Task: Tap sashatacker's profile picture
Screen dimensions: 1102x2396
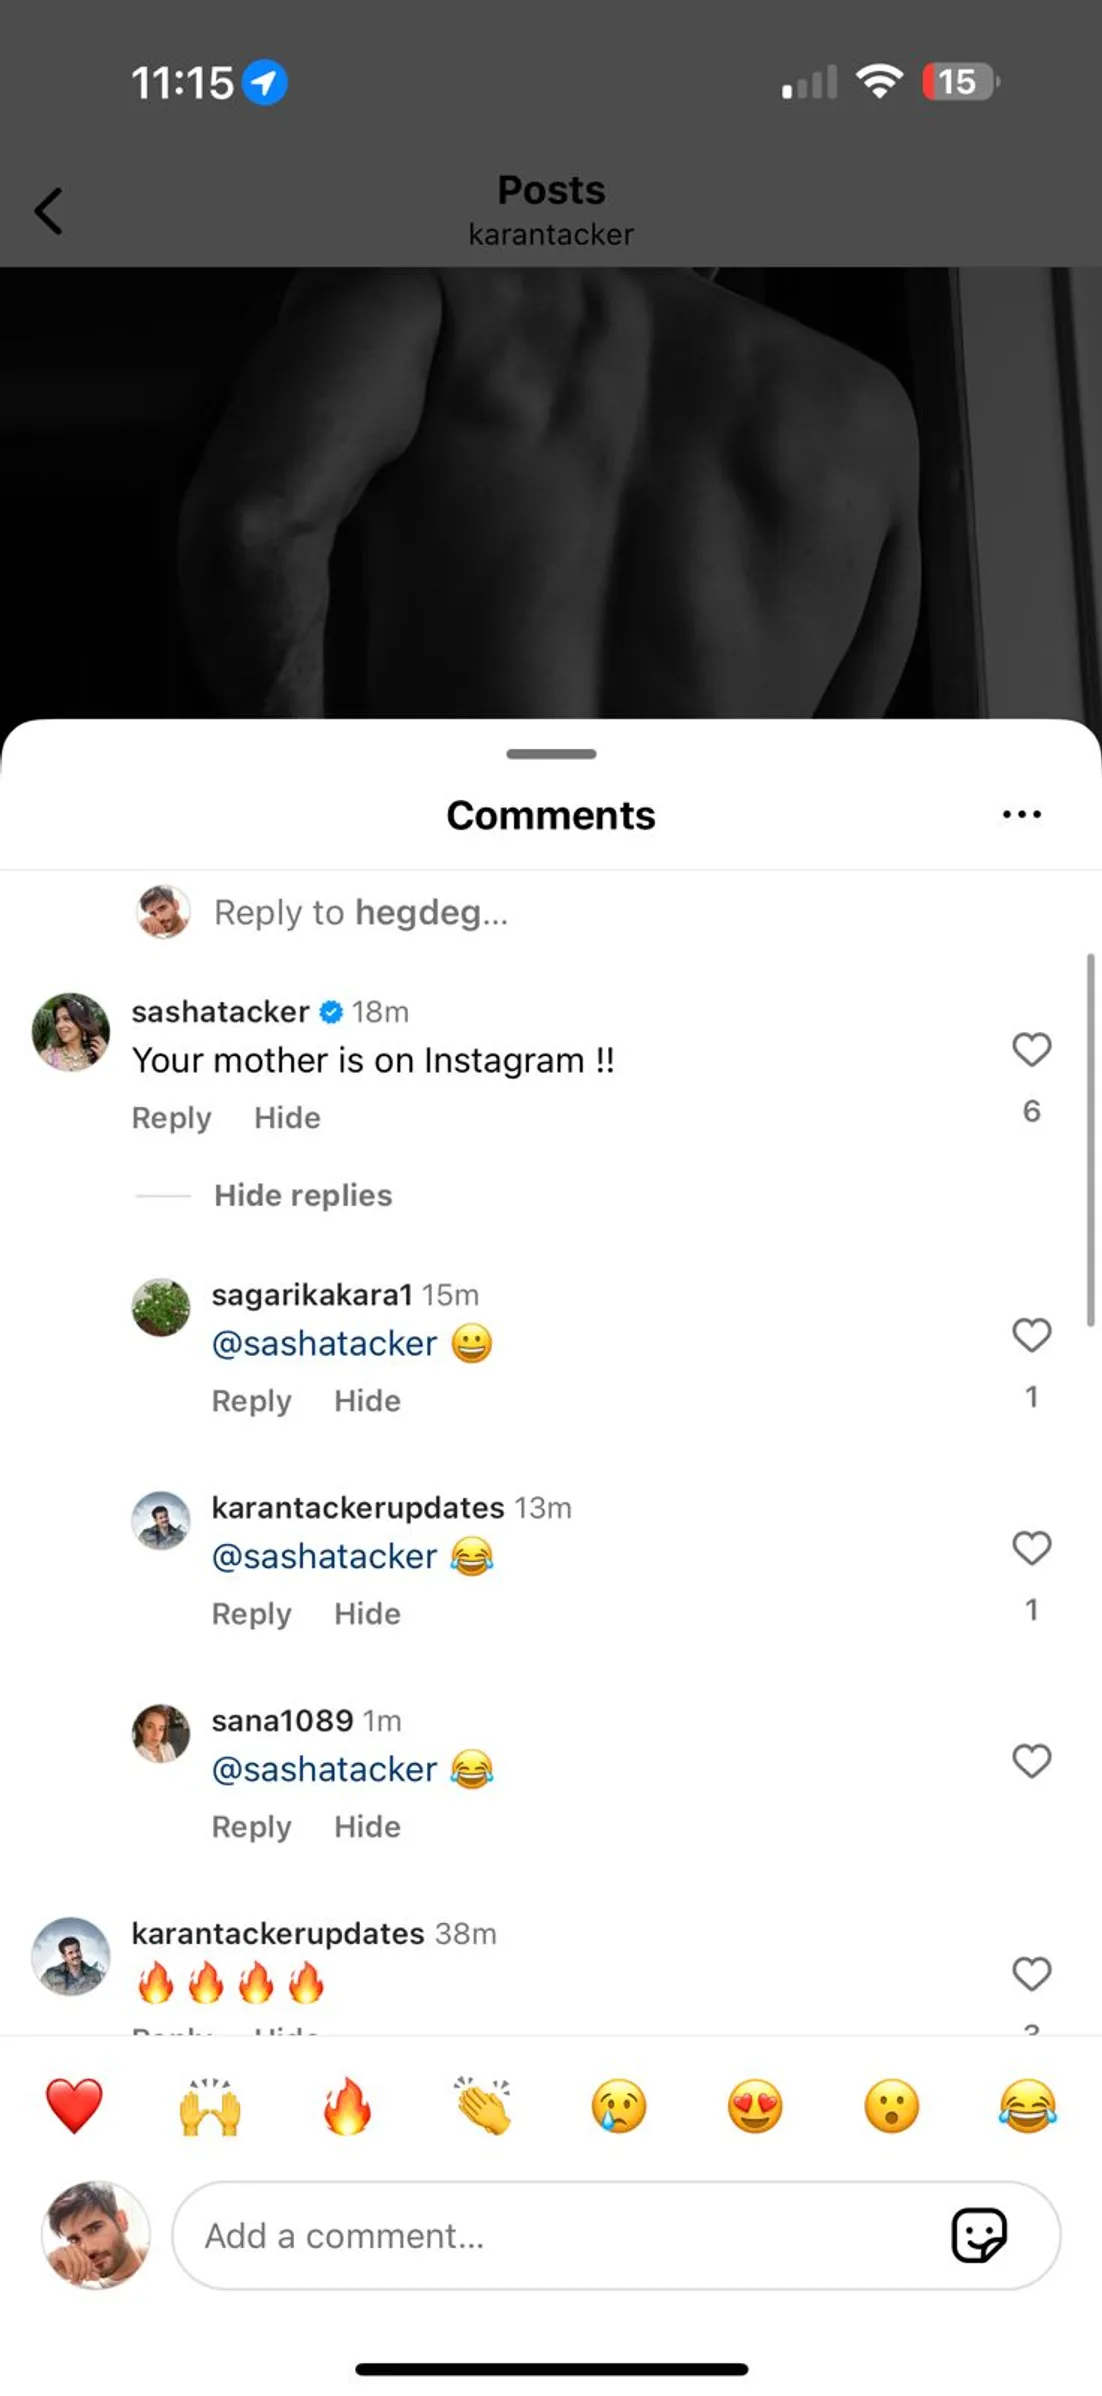Action: click(71, 1032)
